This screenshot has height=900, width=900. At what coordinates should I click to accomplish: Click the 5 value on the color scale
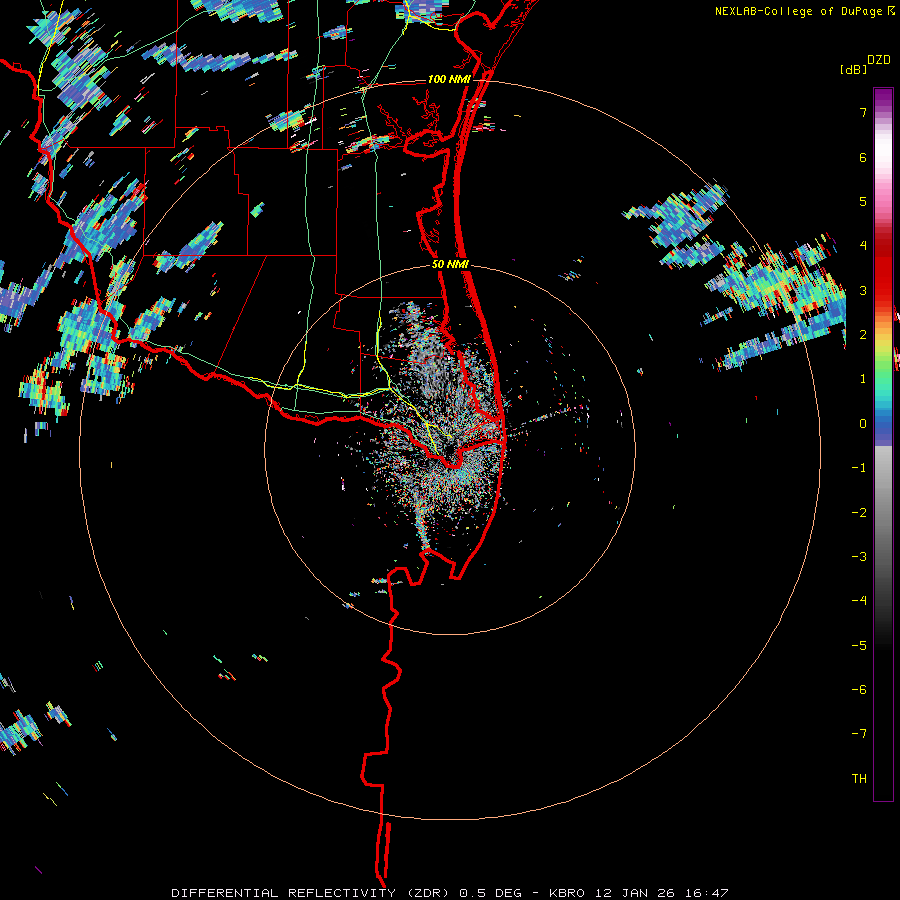[863, 201]
